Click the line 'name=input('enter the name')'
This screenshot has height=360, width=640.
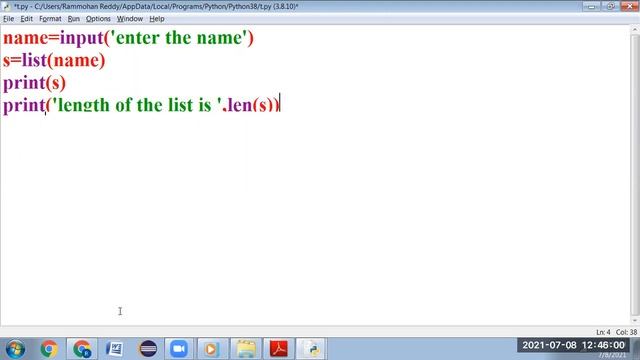129,38
